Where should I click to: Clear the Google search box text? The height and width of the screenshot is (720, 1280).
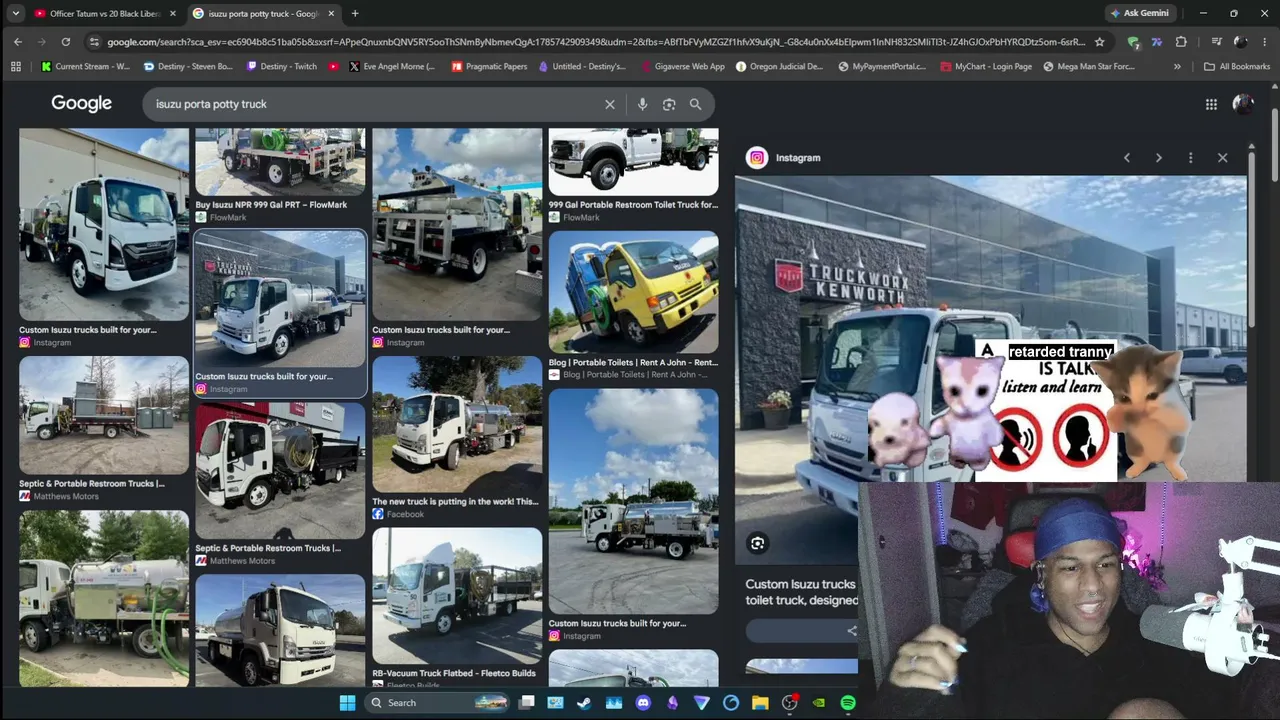[610, 104]
